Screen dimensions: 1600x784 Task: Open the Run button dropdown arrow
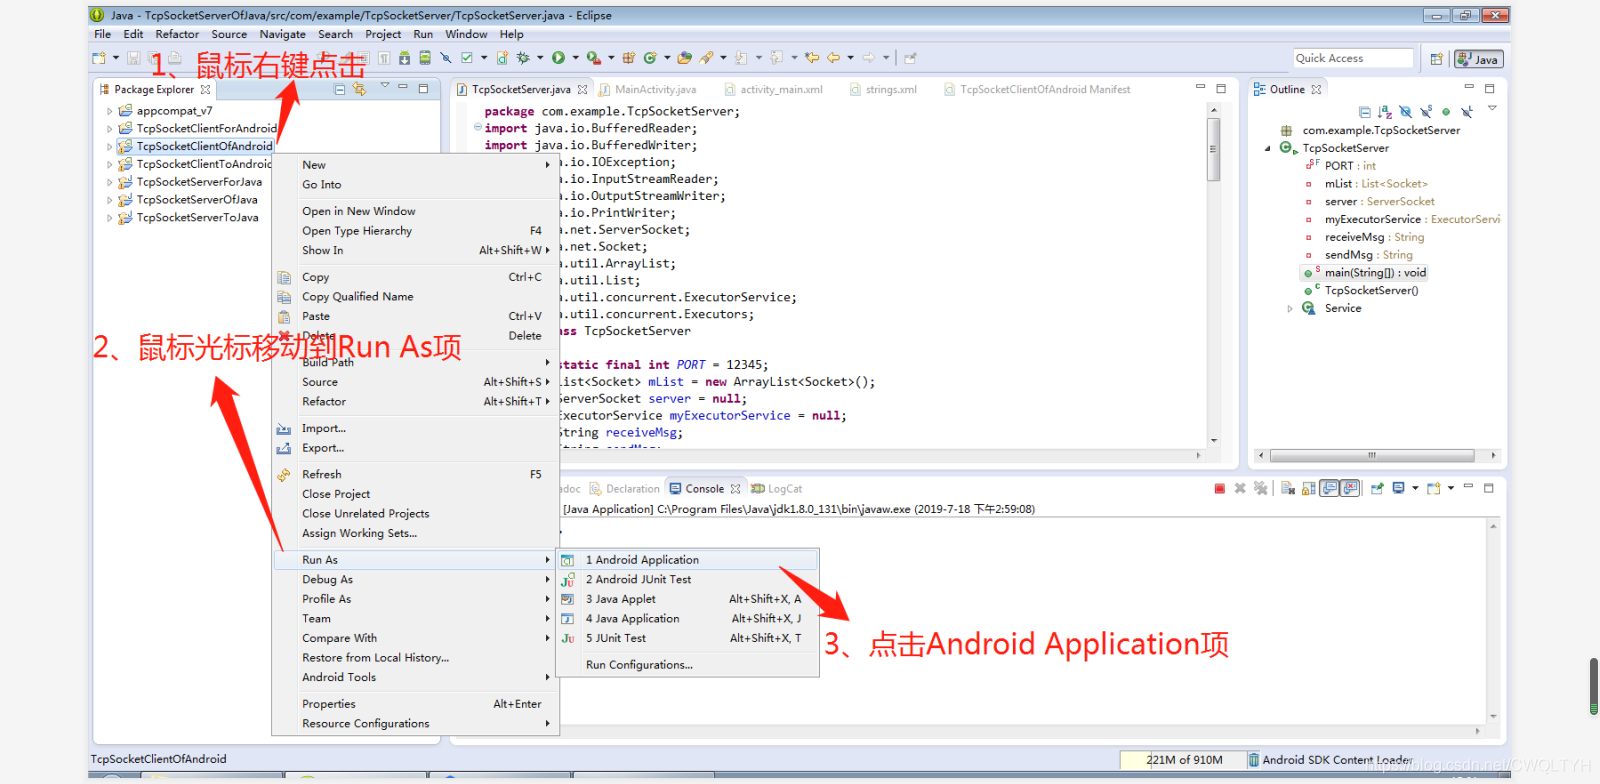(575, 58)
